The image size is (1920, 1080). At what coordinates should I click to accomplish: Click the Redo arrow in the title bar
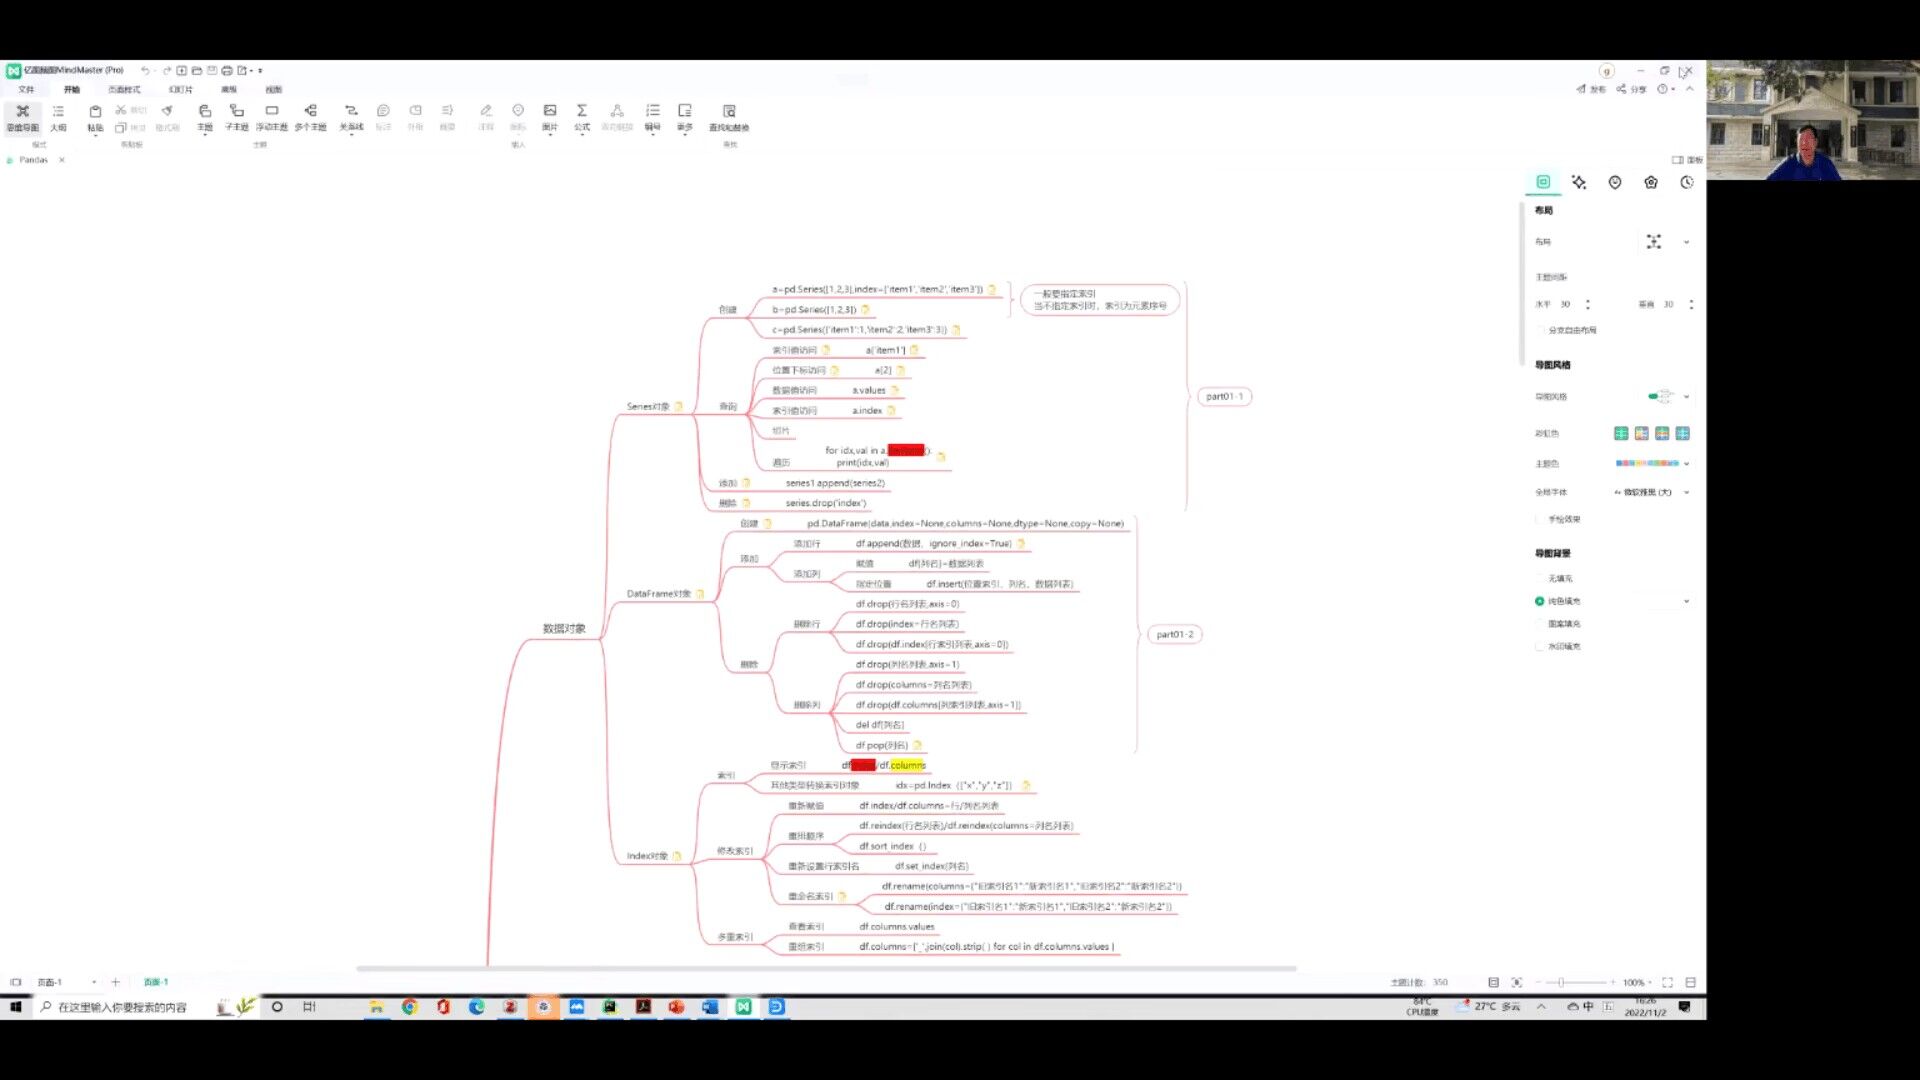(x=167, y=71)
